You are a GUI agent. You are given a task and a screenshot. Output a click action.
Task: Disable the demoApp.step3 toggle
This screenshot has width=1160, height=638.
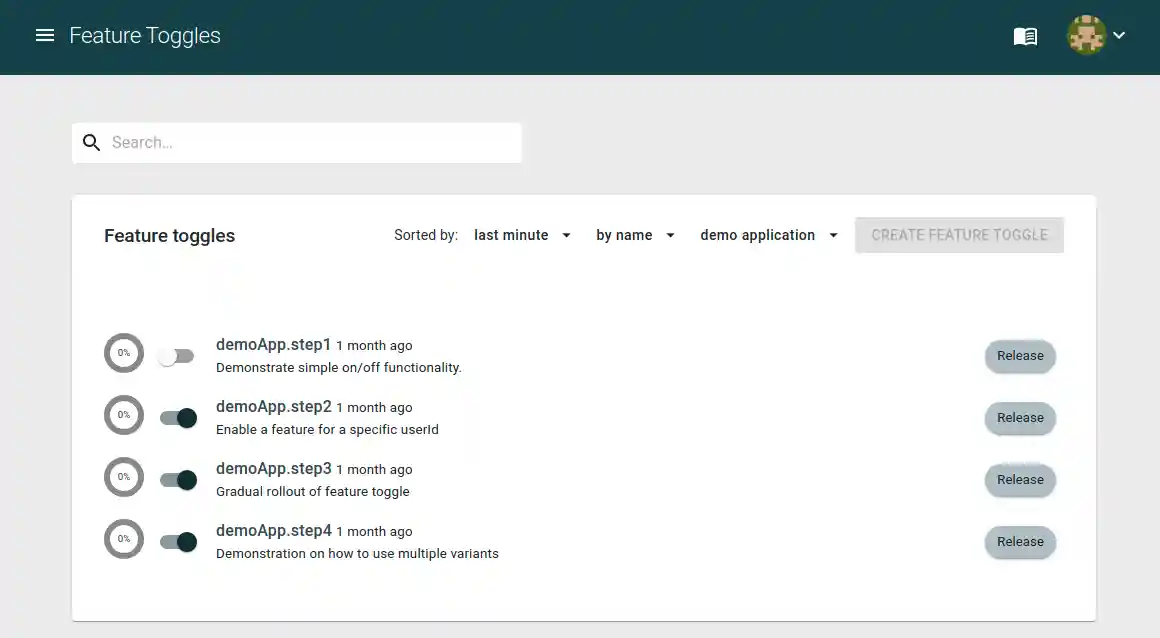(x=177, y=479)
